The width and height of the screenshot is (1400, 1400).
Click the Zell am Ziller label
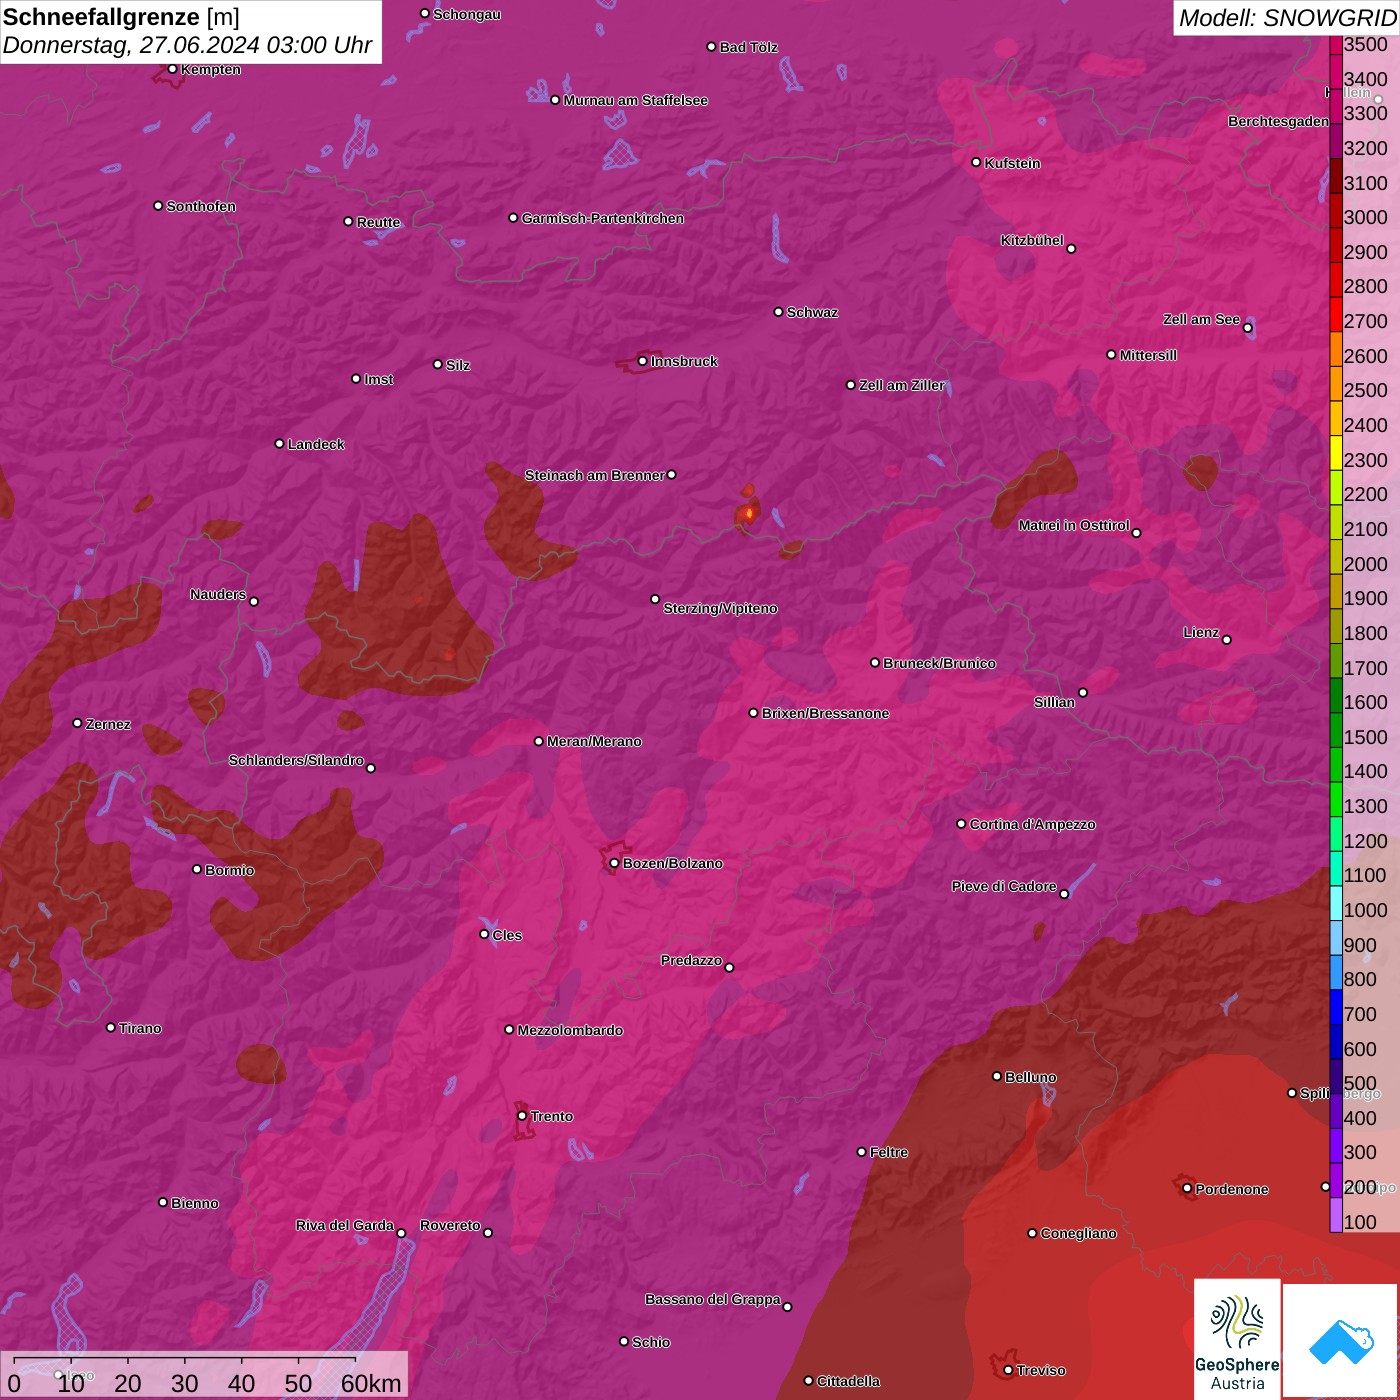[902, 385]
